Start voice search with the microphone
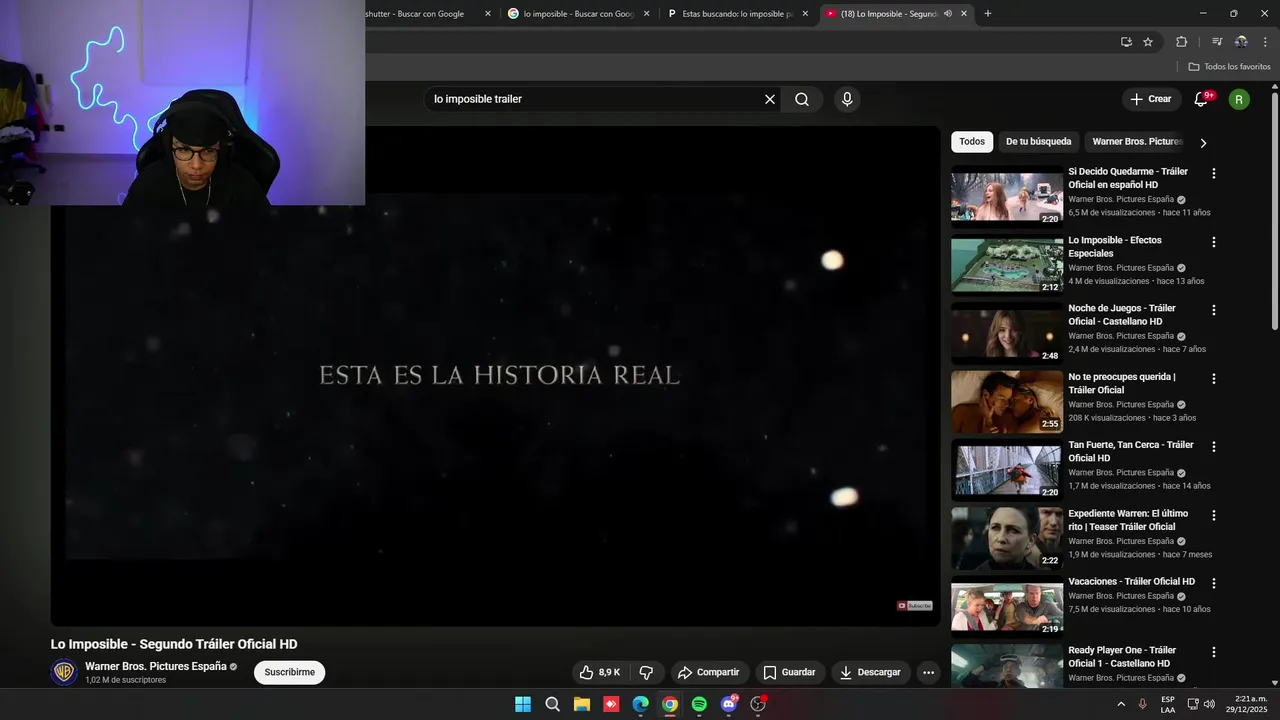Viewport: 1280px width, 720px height. tap(847, 99)
